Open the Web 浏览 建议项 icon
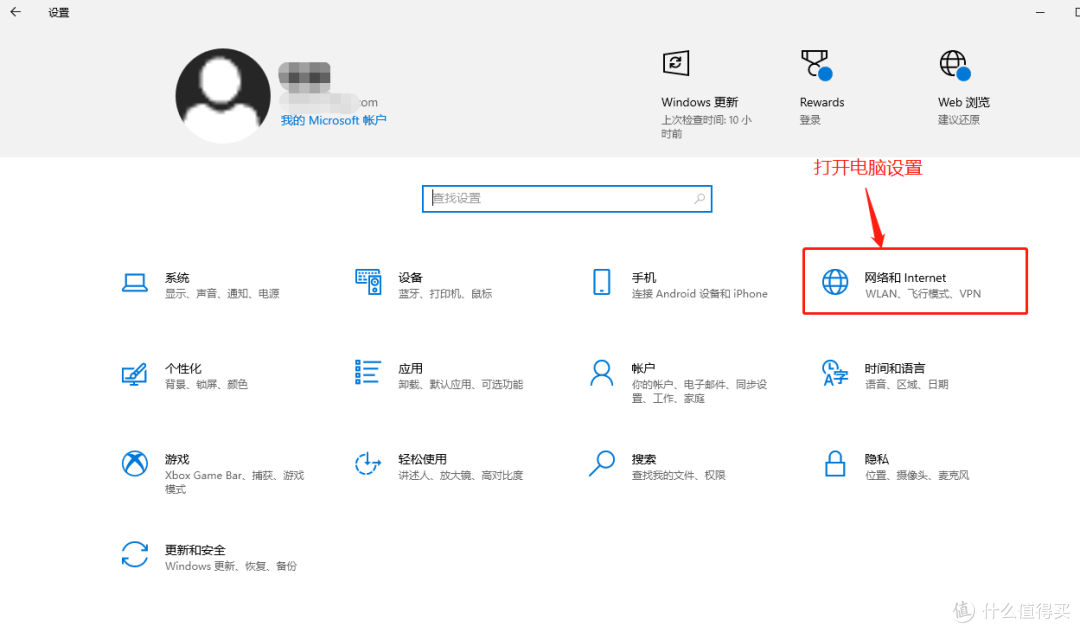The image size is (1080, 633). coord(953,63)
